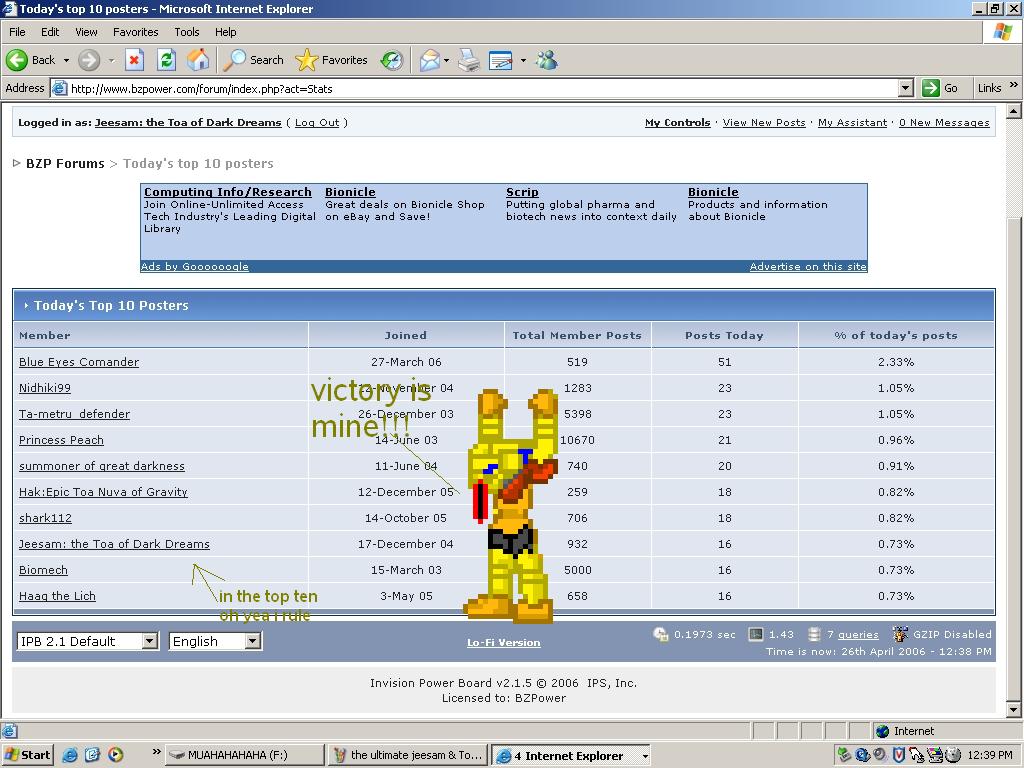Go to Home page icon
This screenshot has width=1024, height=768.
198,60
